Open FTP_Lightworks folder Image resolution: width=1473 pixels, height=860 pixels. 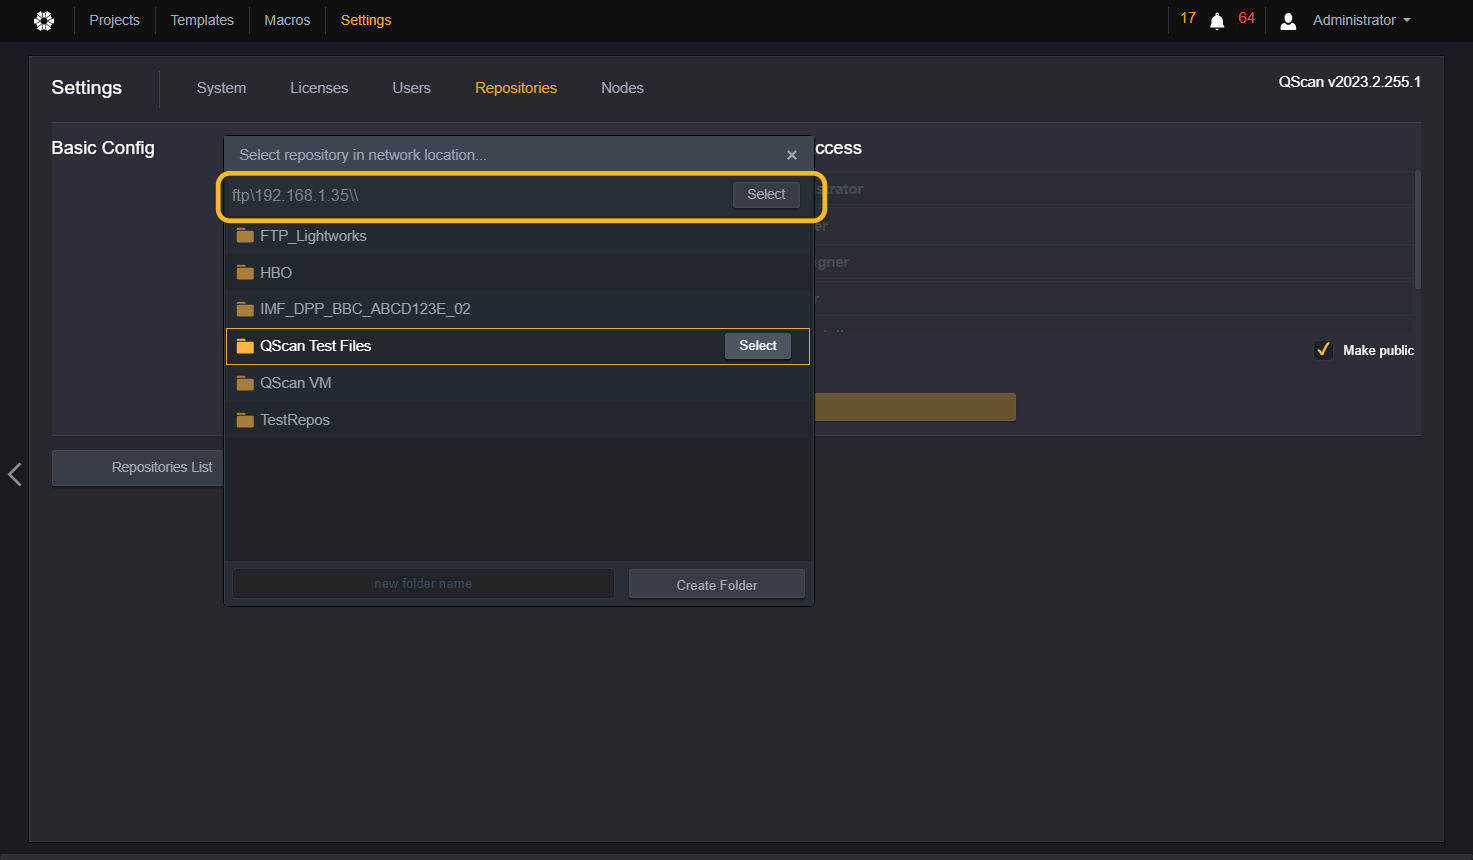[518, 236]
